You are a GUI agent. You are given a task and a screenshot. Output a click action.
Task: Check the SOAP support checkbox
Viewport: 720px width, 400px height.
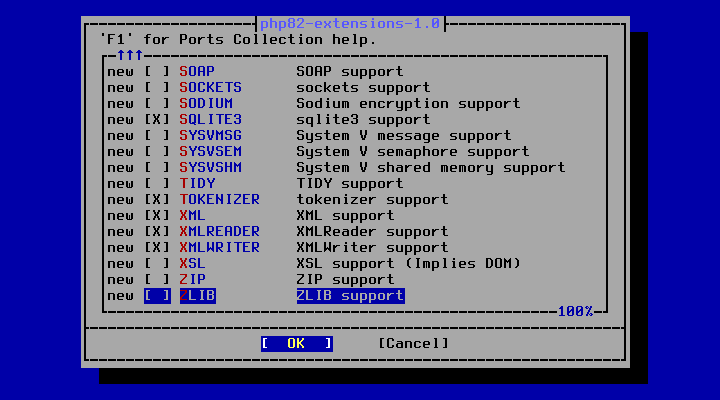pos(157,72)
